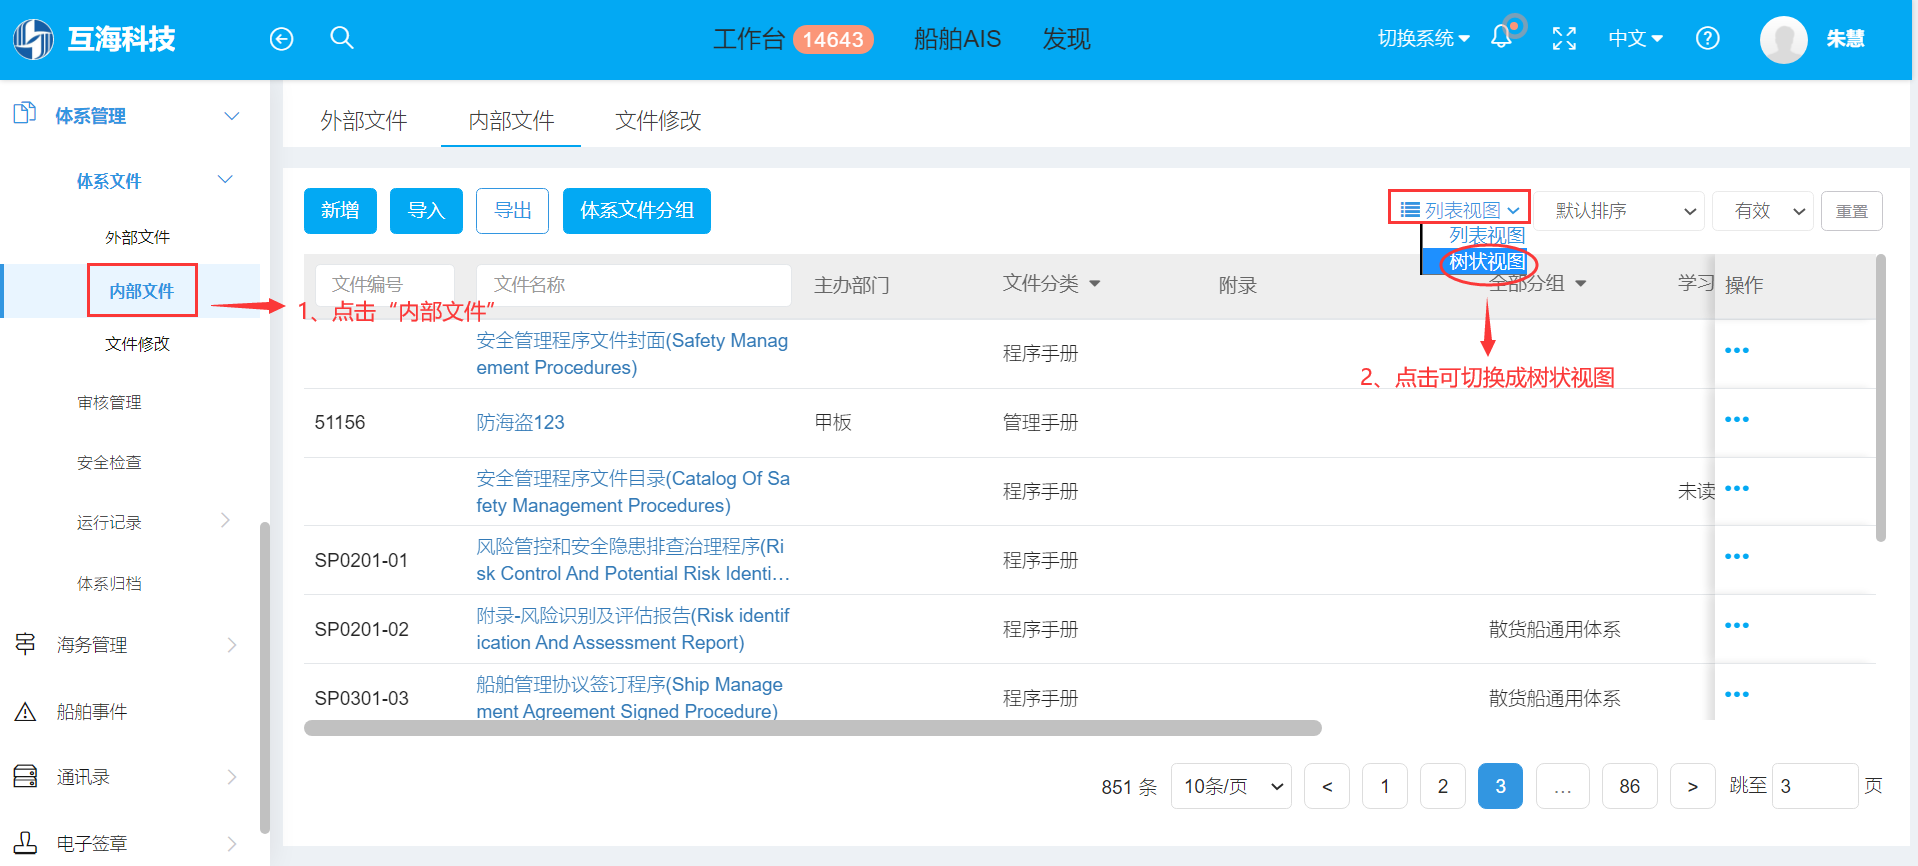This screenshot has width=1918, height=866.
Task: Click the 文件名称 search field
Action: pos(634,285)
